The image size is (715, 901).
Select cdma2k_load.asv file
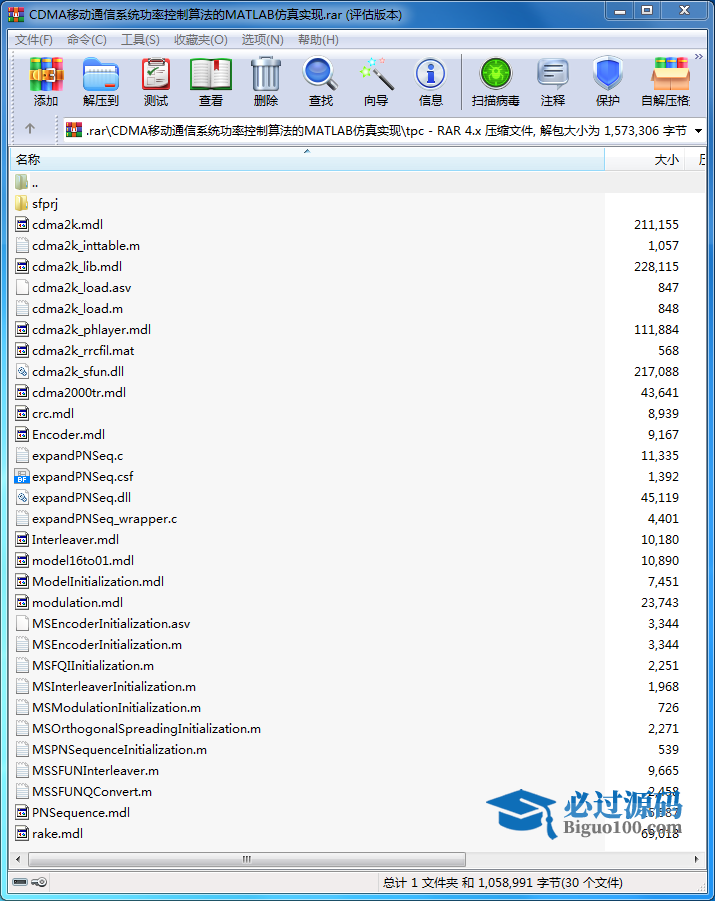click(x=82, y=288)
